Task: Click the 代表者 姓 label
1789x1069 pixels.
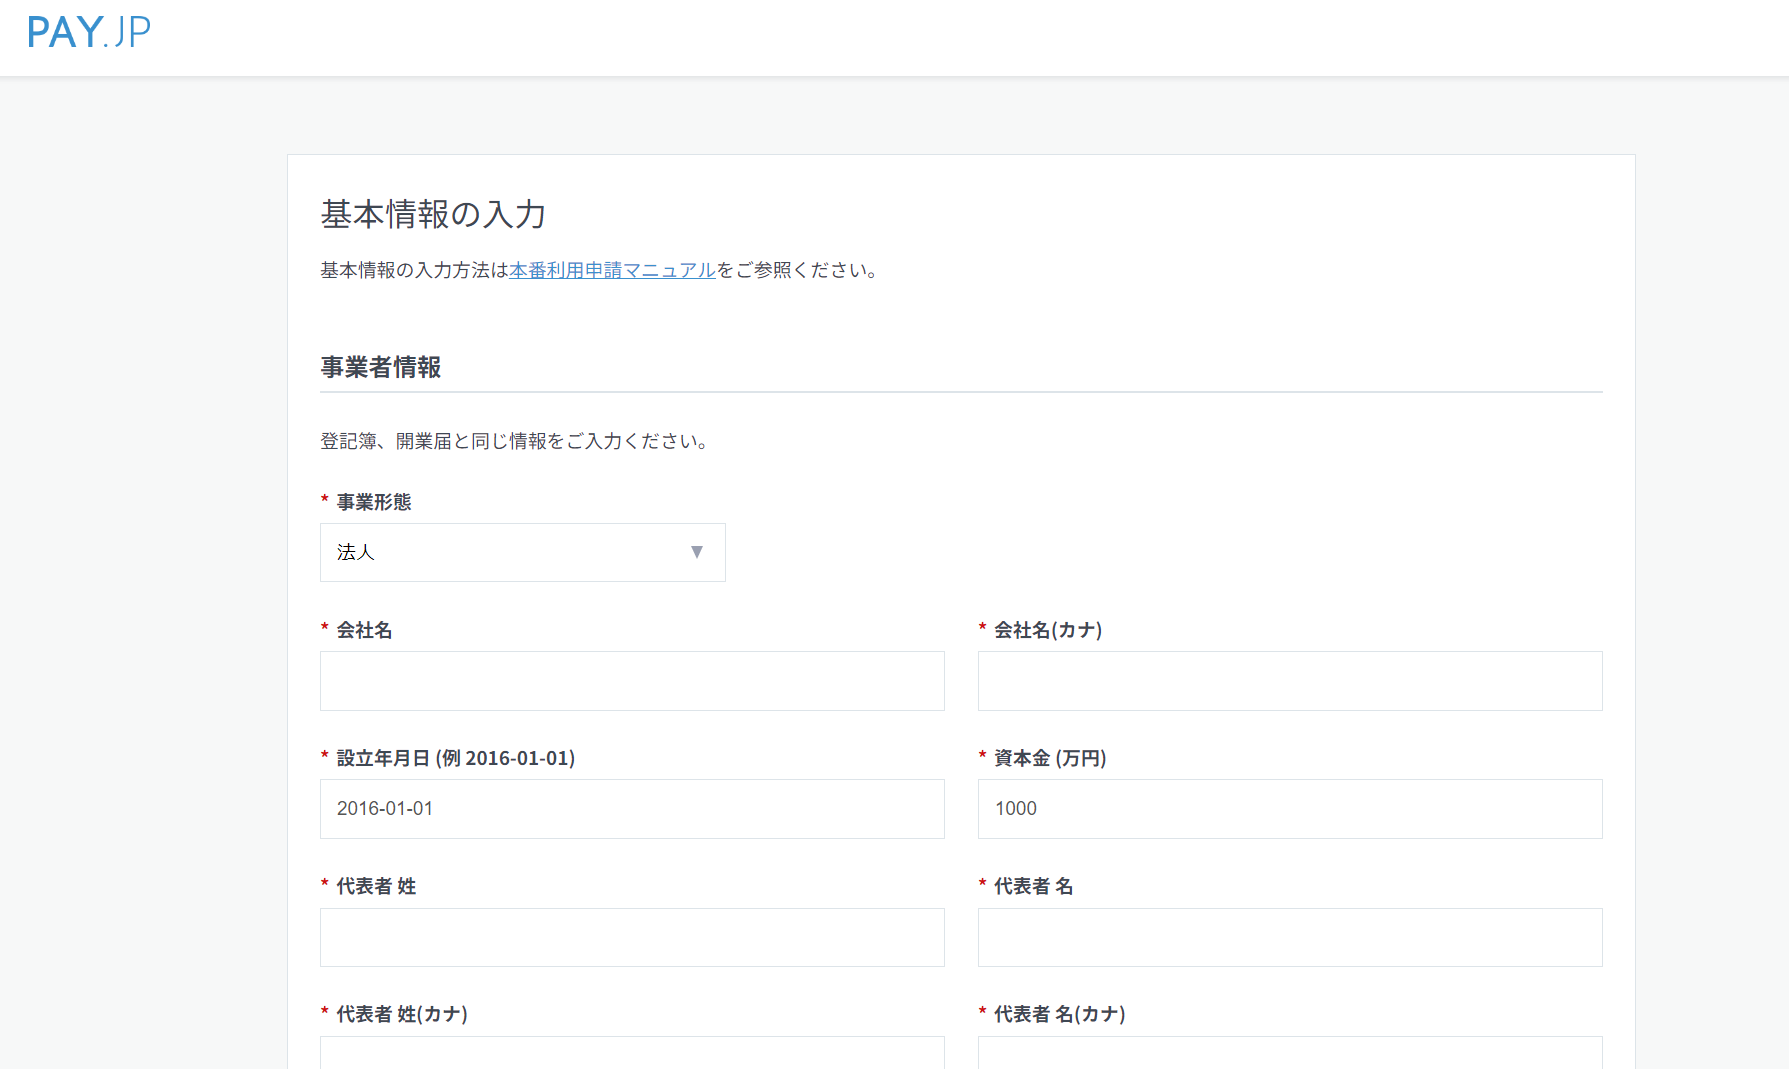Action: tap(376, 886)
